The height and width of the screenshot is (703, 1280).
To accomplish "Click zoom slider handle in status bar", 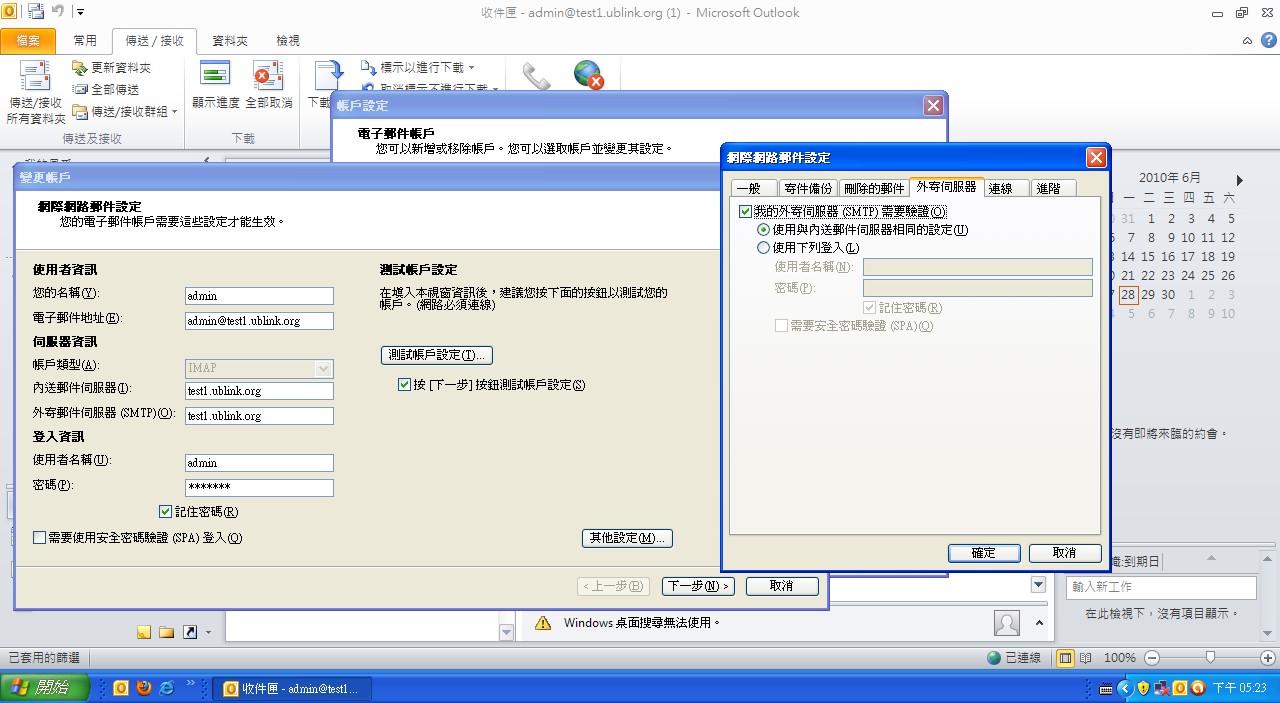I will pos(1210,658).
